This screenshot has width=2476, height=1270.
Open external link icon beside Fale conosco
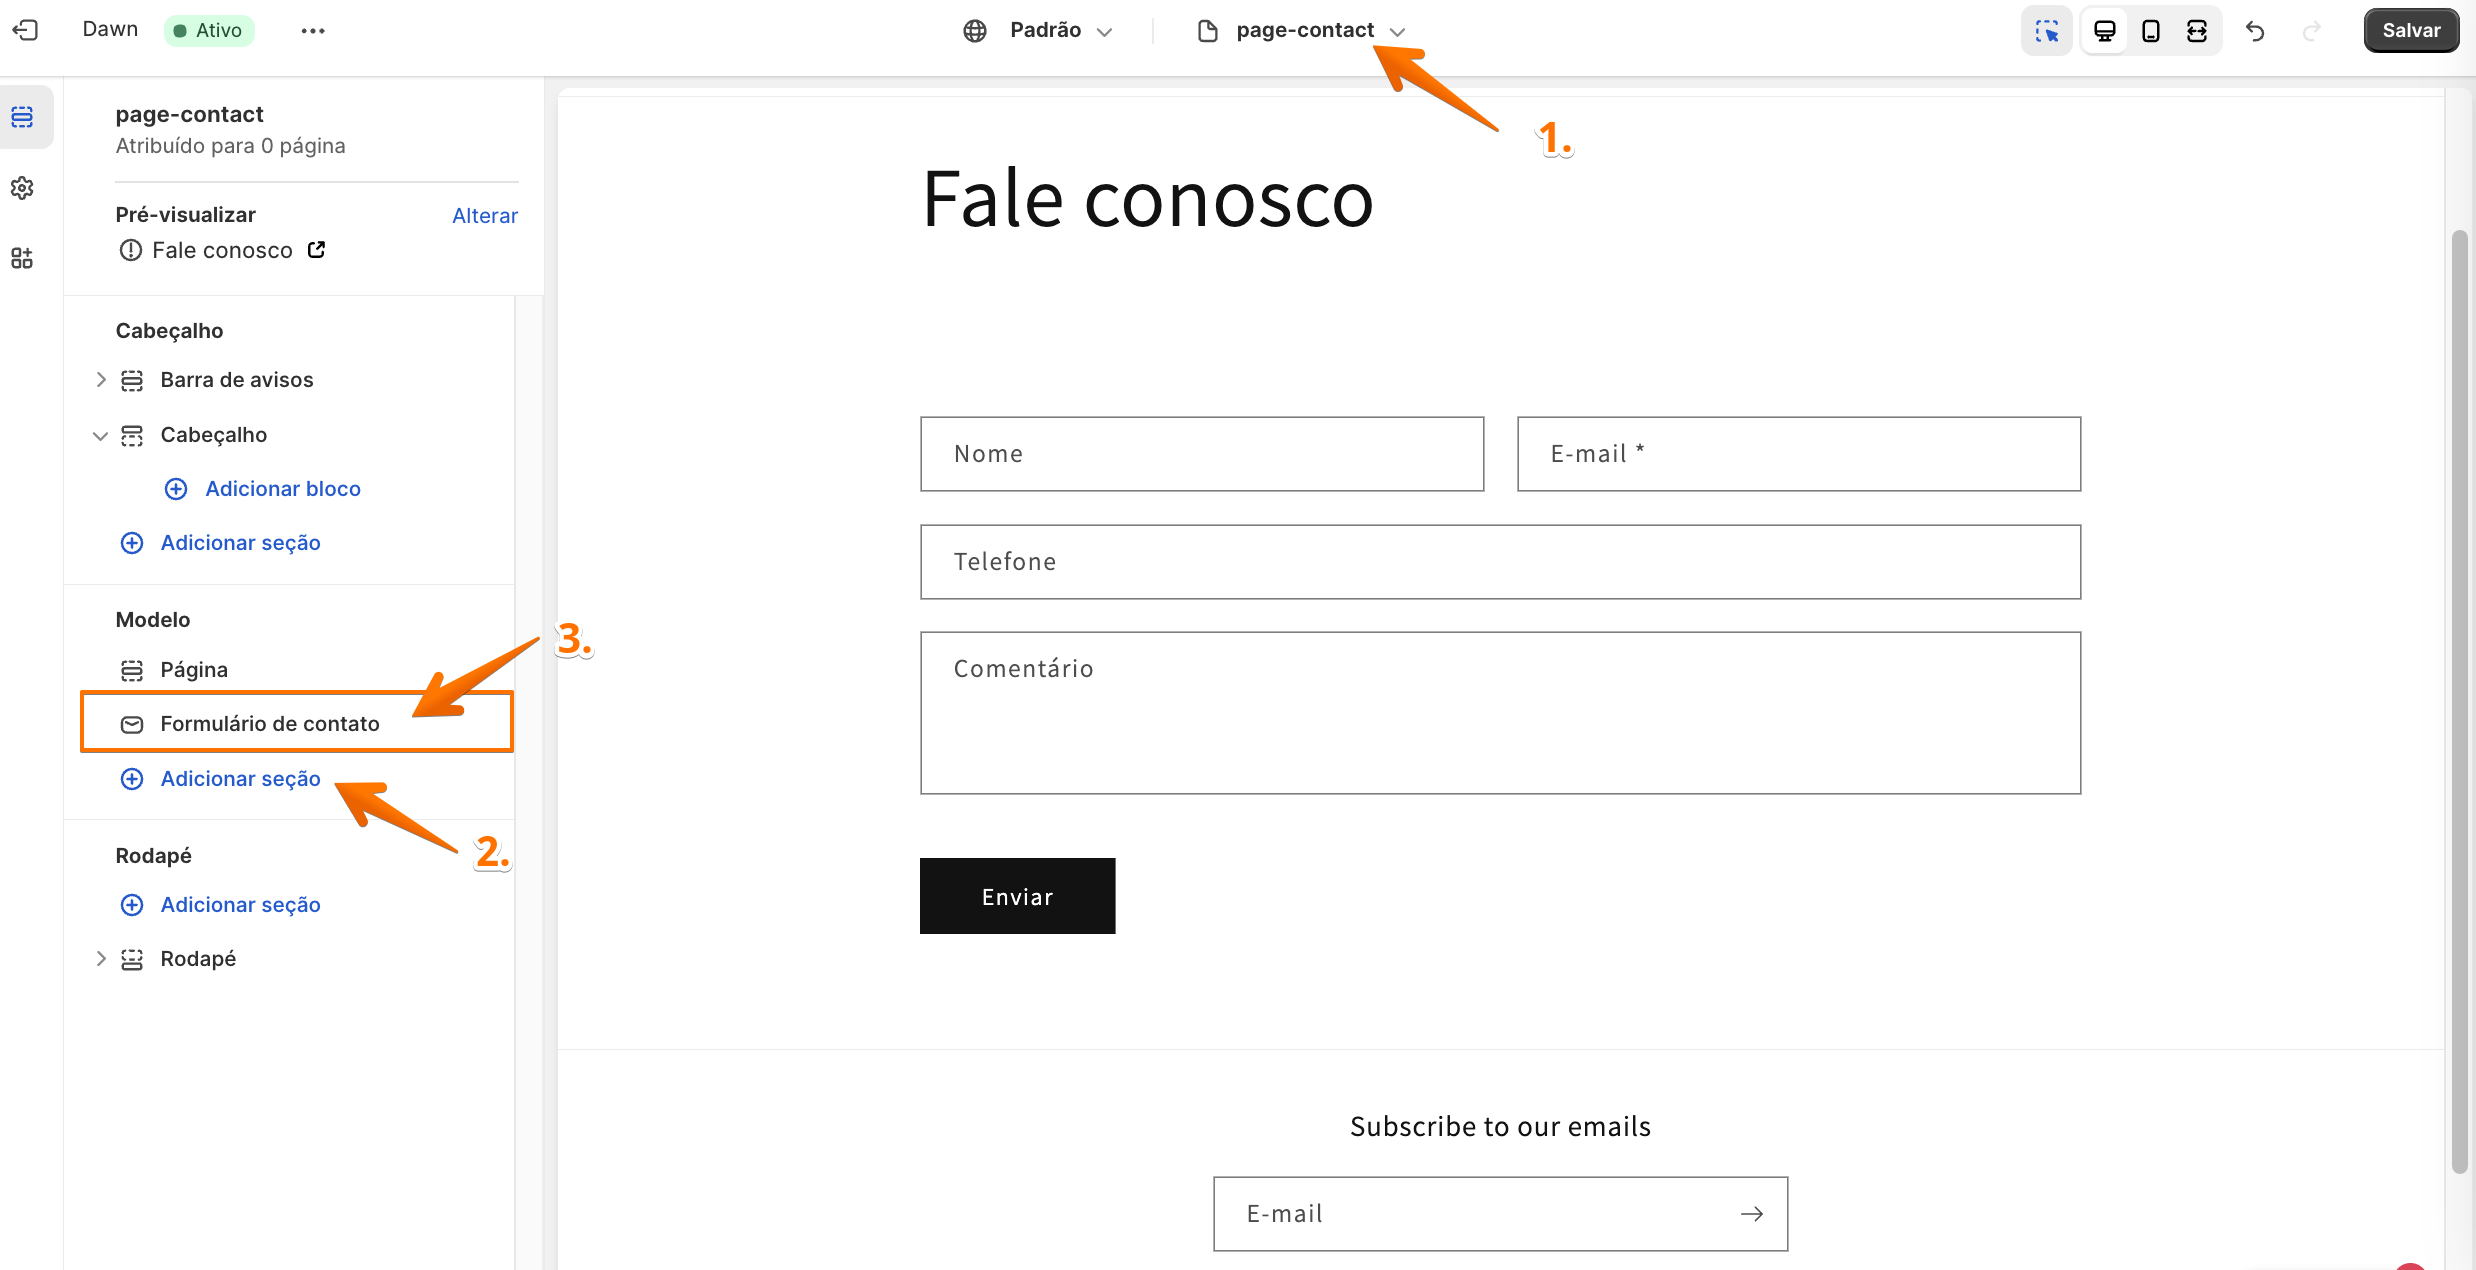[316, 250]
